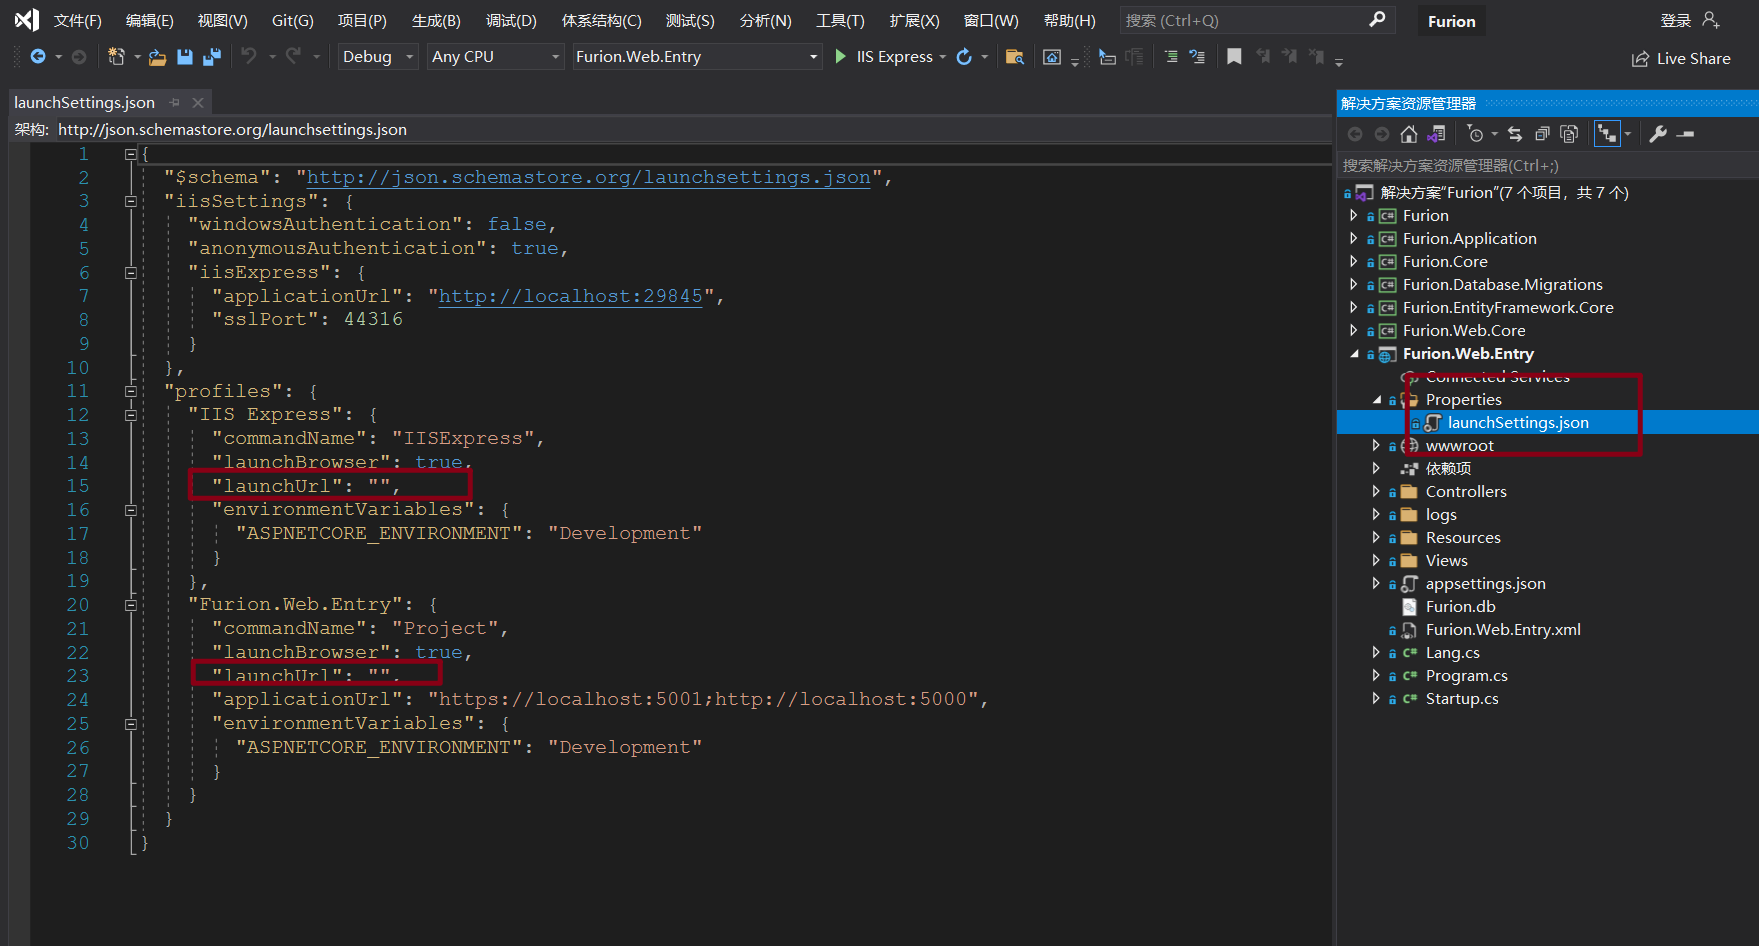Expand the Controllers folder in tree
The image size is (1759, 946).
1376,491
